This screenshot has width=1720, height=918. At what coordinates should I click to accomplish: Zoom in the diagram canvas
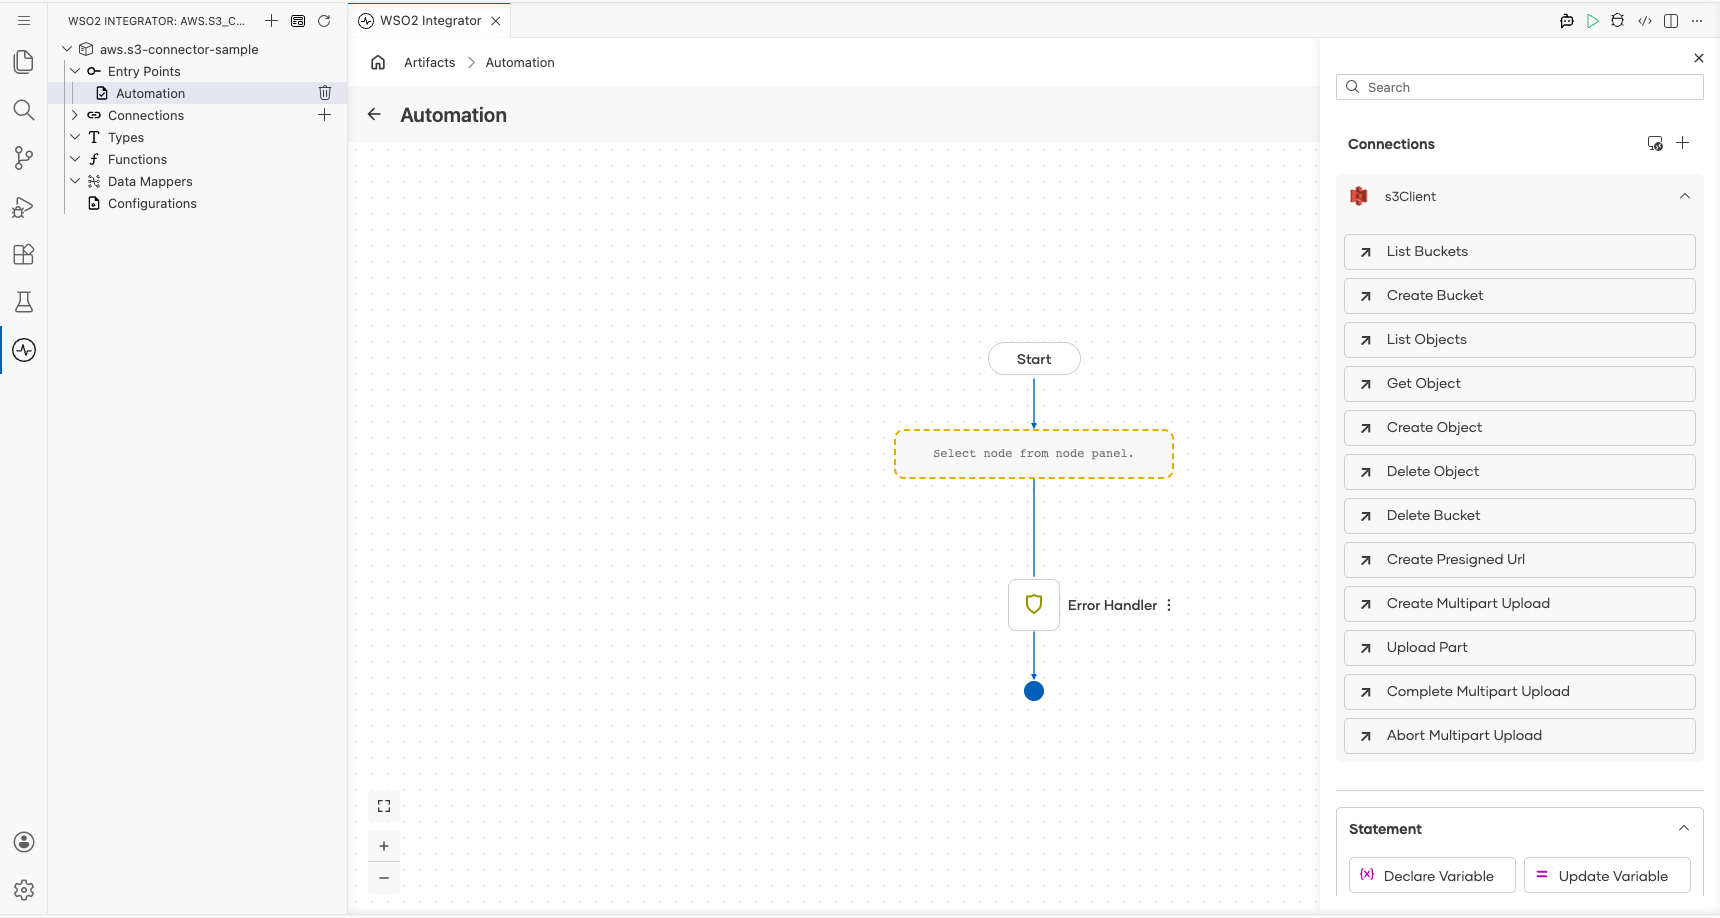(384, 846)
